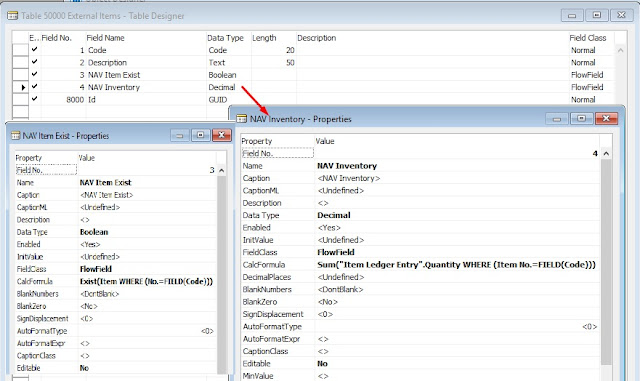
Task: Minimize the NAV Item Exist Properties window
Action: (180, 136)
